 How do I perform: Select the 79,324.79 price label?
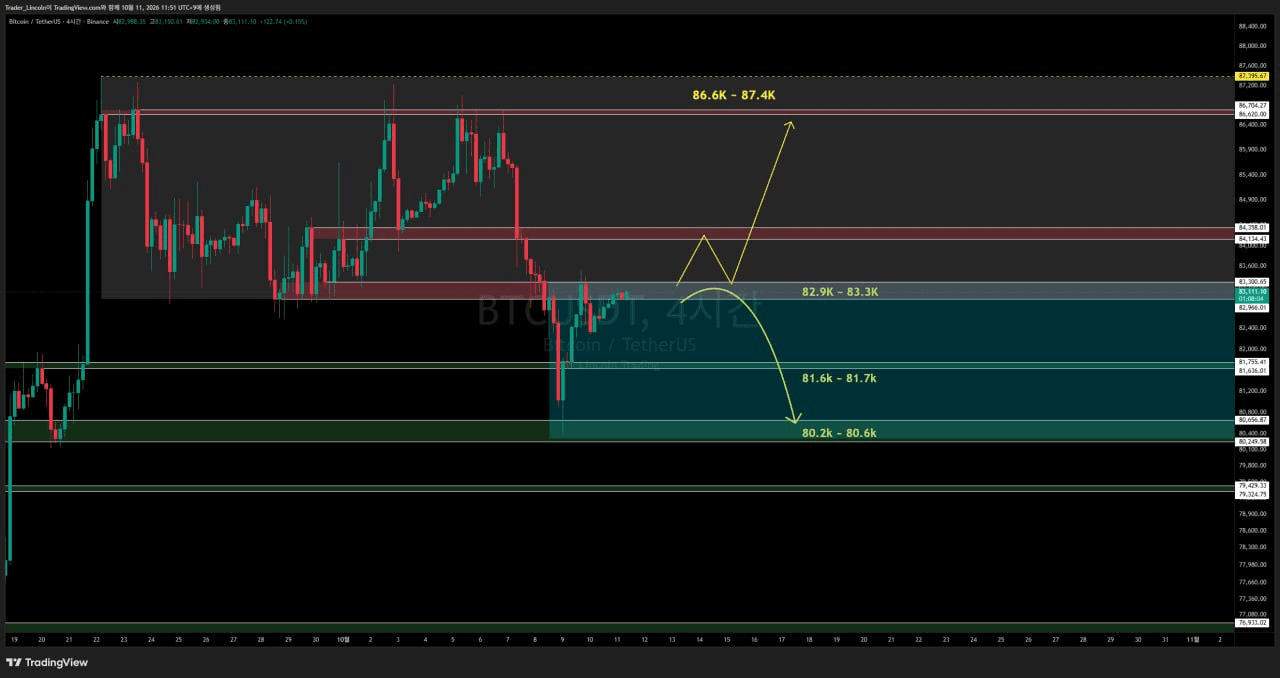pyautogui.click(x=1252, y=494)
